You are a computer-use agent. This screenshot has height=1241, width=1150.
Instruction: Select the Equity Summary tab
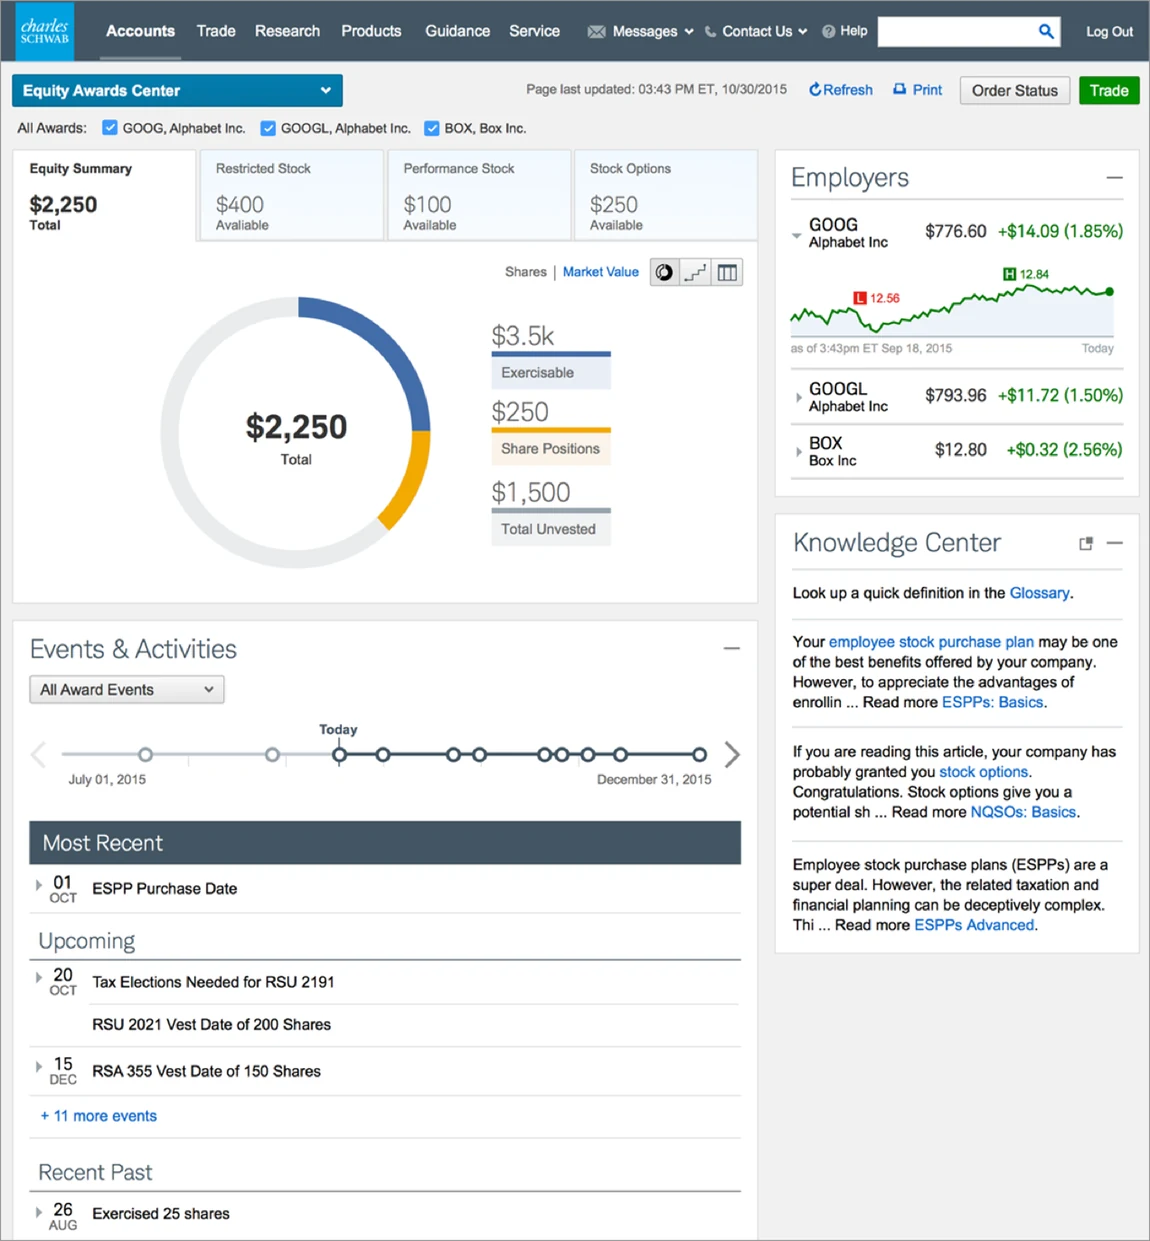coord(104,195)
